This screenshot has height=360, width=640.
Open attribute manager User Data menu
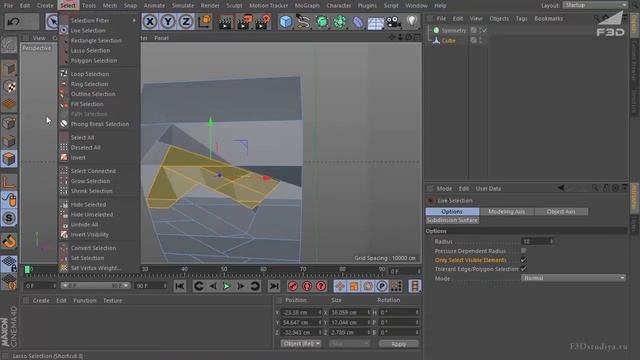[488, 189]
